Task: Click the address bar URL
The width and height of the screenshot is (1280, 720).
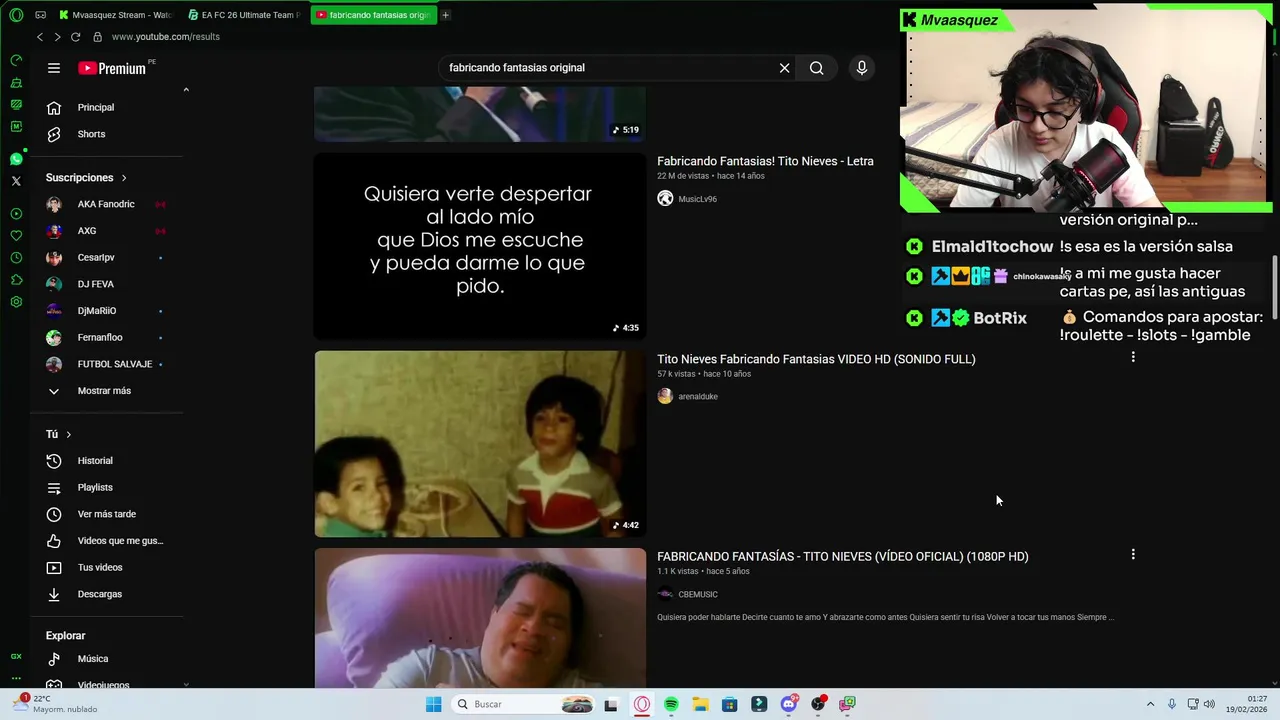Action: tap(166, 37)
